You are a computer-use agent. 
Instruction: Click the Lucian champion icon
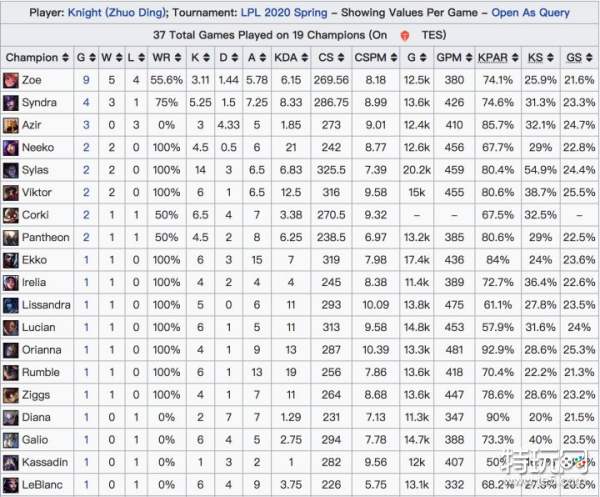pyautogui.click(x=11, y=327)
